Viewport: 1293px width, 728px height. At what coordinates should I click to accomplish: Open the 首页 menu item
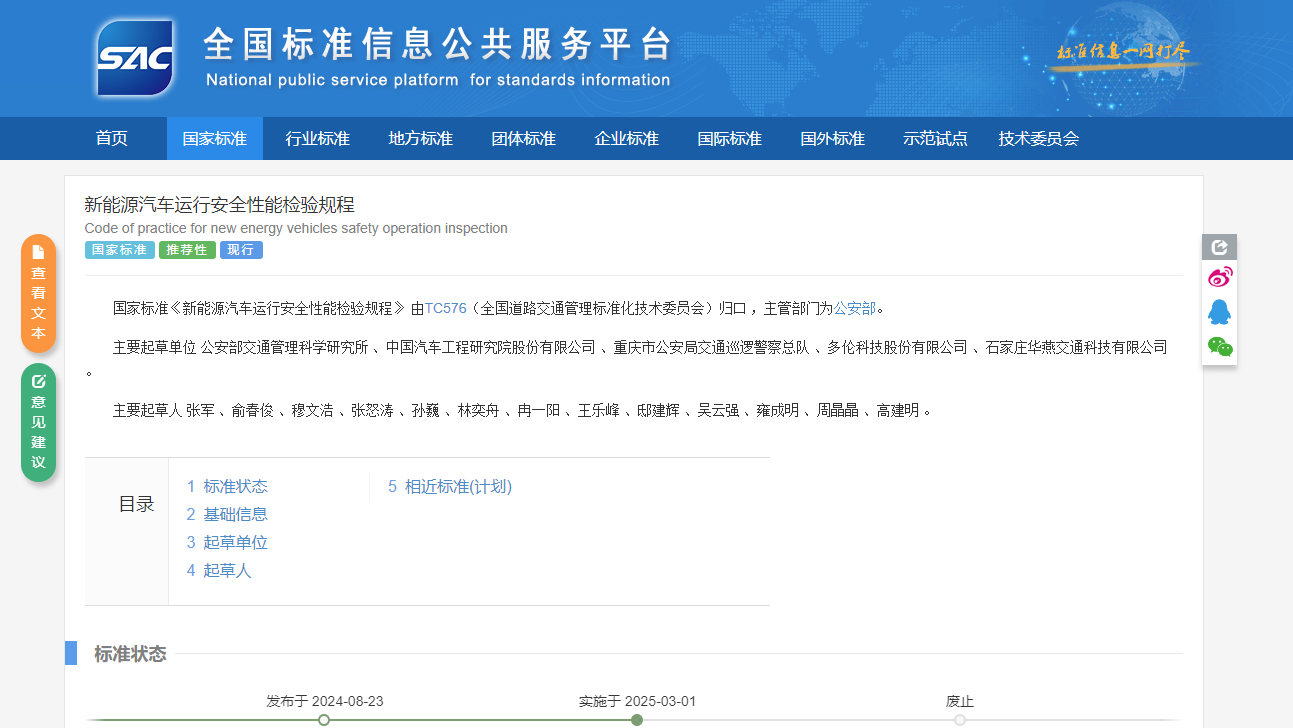tap(112, 139)
